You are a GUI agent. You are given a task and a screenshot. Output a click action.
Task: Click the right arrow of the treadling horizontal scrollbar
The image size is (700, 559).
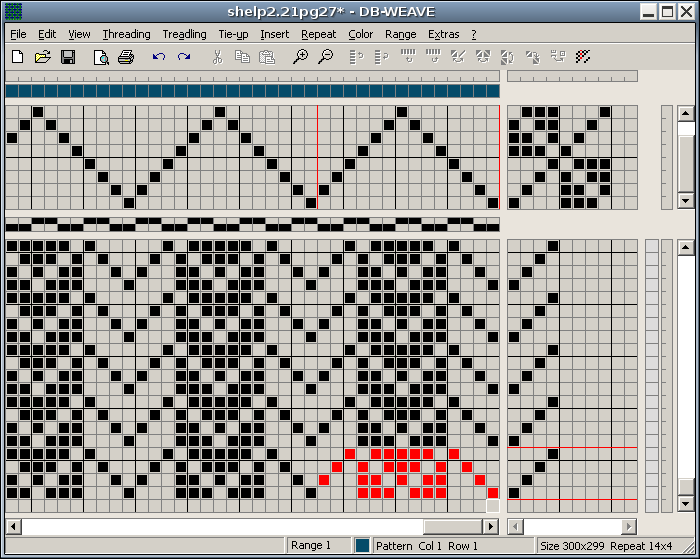tap(629, 526)
